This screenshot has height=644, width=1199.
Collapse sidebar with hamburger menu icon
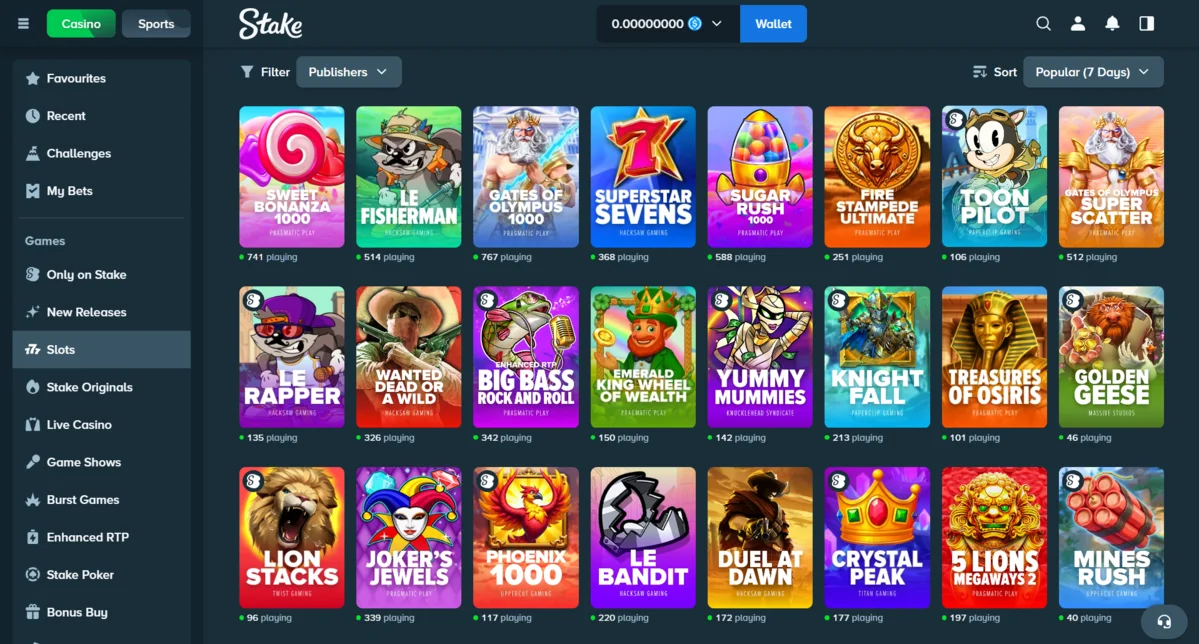(24, 24)
